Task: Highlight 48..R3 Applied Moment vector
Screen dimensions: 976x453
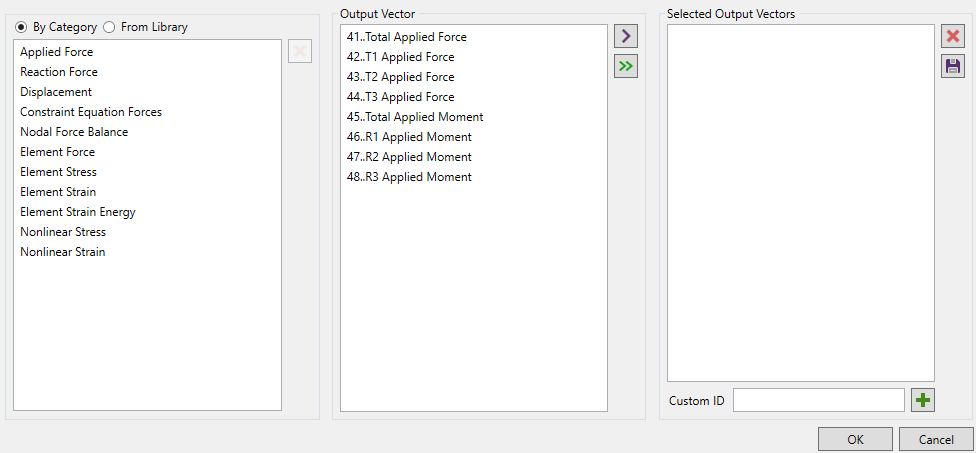Action: pos(409,177)
